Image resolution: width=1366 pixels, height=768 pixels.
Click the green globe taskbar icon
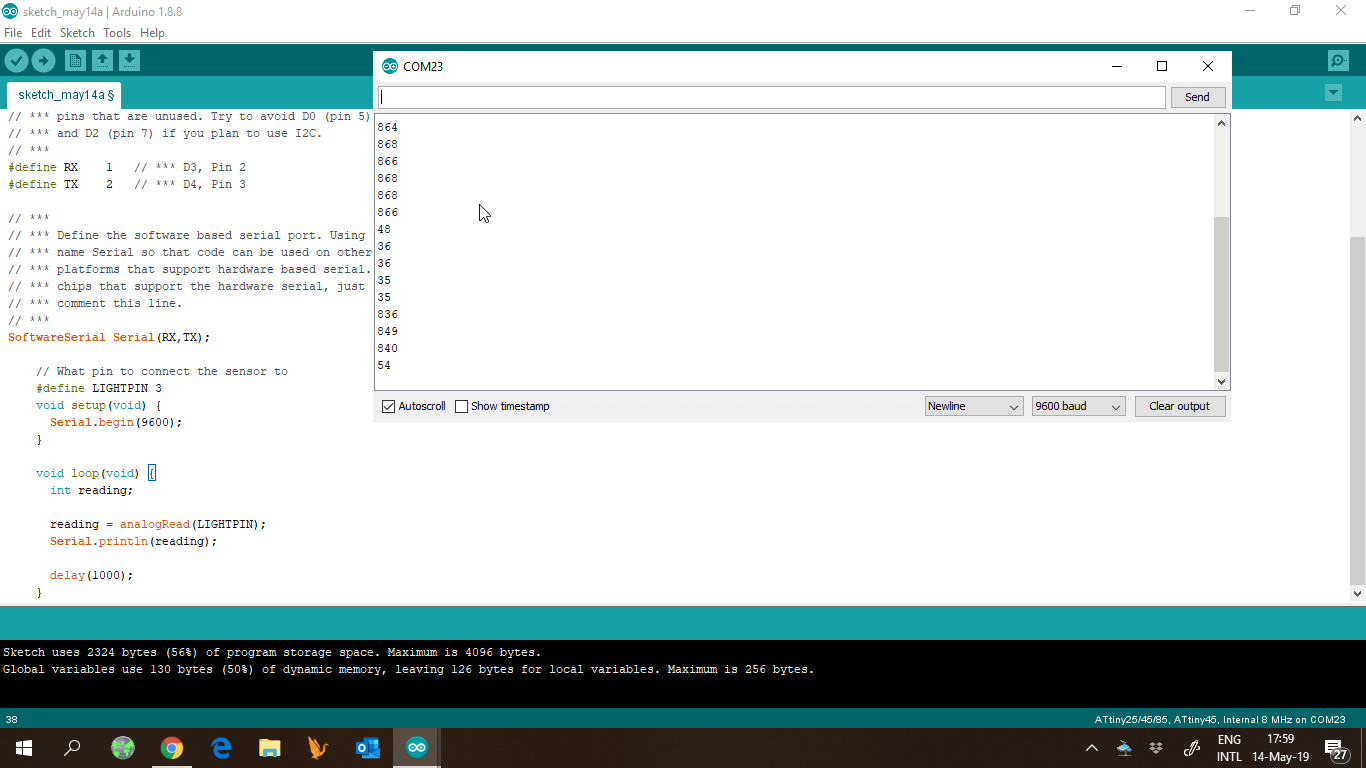[x=123, y=748]
